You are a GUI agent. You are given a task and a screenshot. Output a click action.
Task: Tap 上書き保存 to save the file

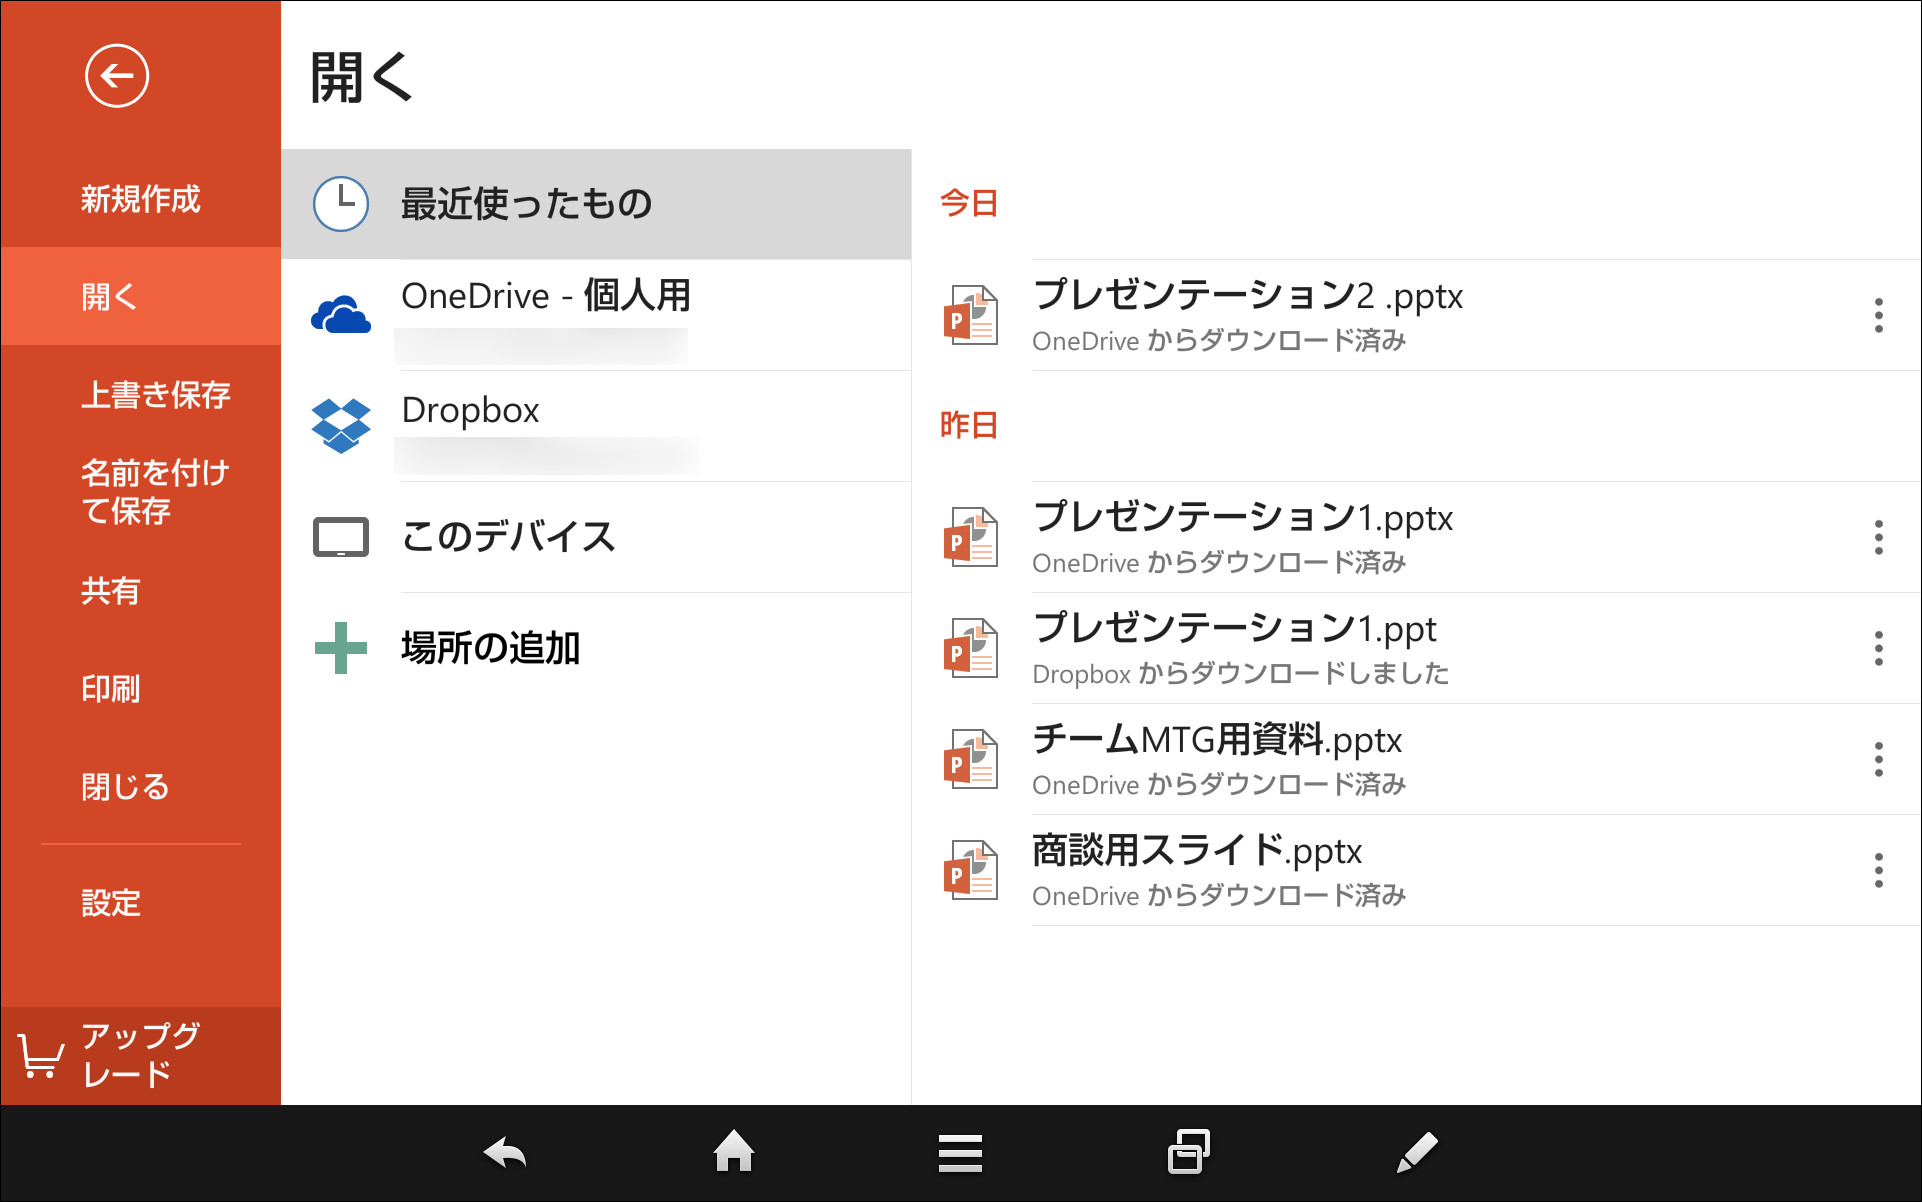point(156,394)
